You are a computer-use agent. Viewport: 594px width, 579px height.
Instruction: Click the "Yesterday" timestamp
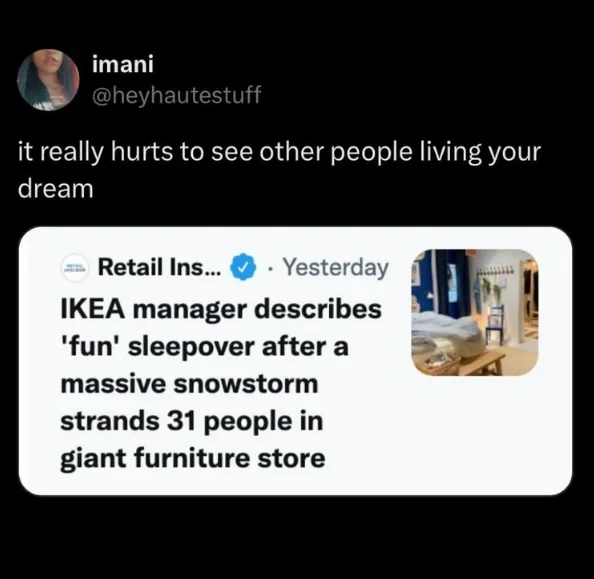pos(336,268)
